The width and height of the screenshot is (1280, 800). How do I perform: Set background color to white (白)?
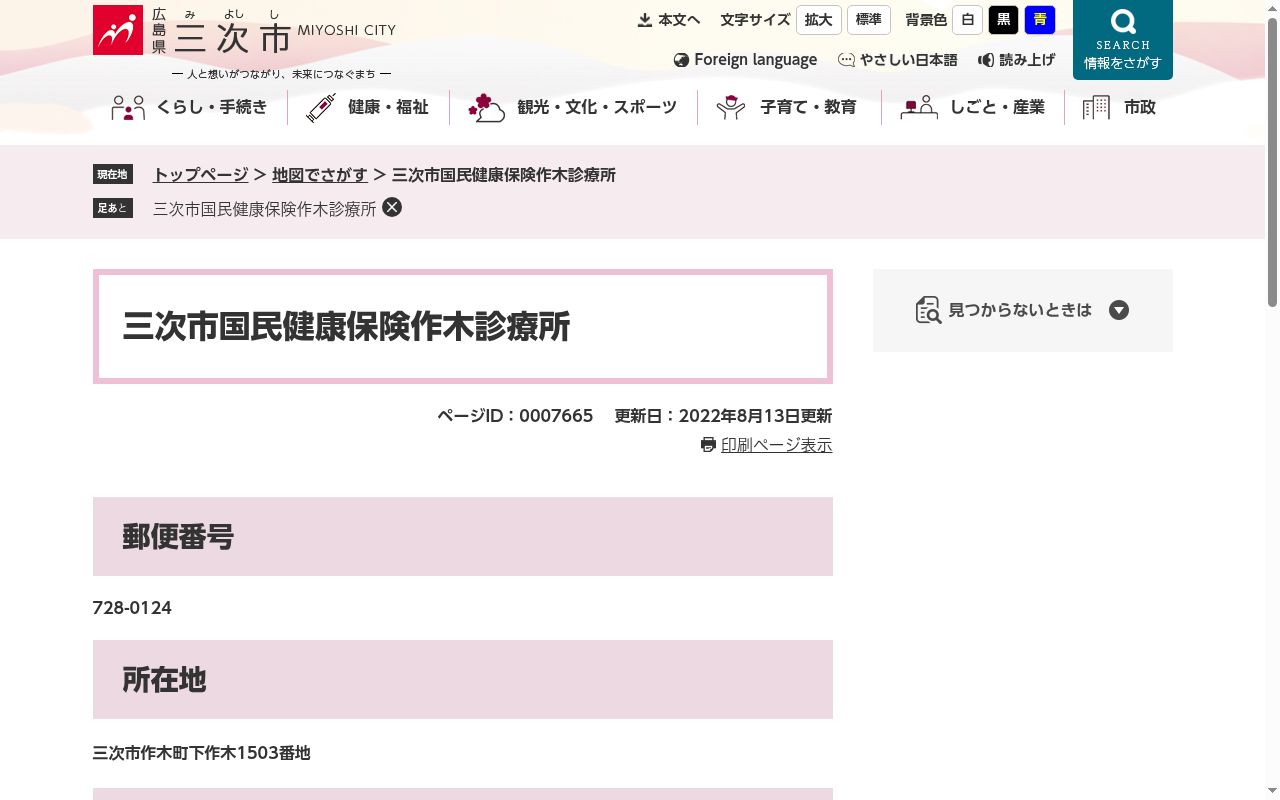(x=968, y=20)
